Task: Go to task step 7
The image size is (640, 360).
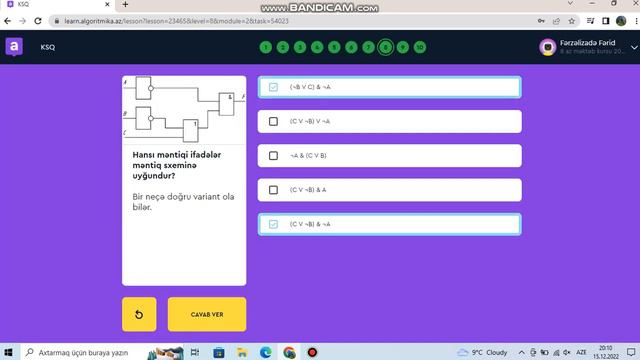Action: 369,47
